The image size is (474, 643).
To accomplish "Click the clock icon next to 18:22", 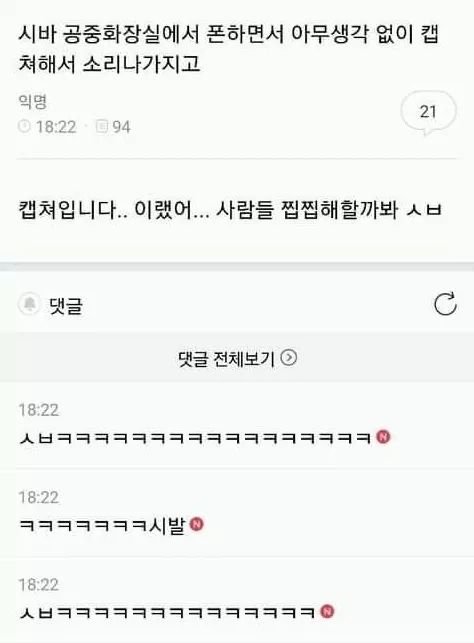I will [24, 126].
